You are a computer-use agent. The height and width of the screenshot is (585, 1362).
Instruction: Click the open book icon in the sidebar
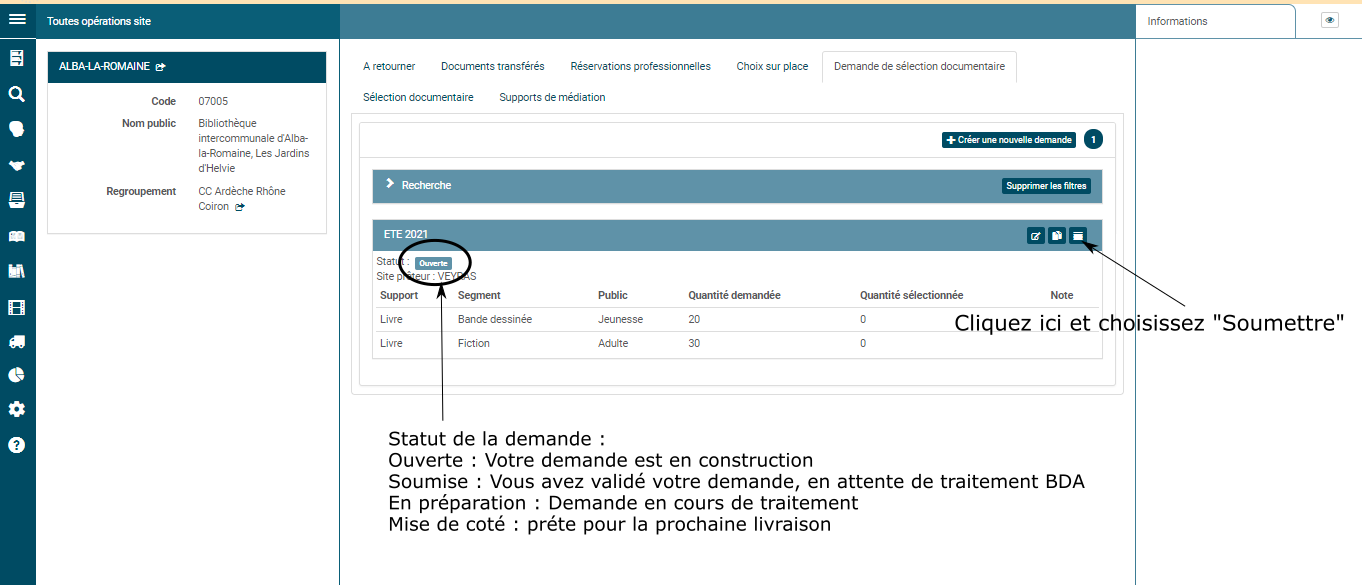click(x=16, y=236)
